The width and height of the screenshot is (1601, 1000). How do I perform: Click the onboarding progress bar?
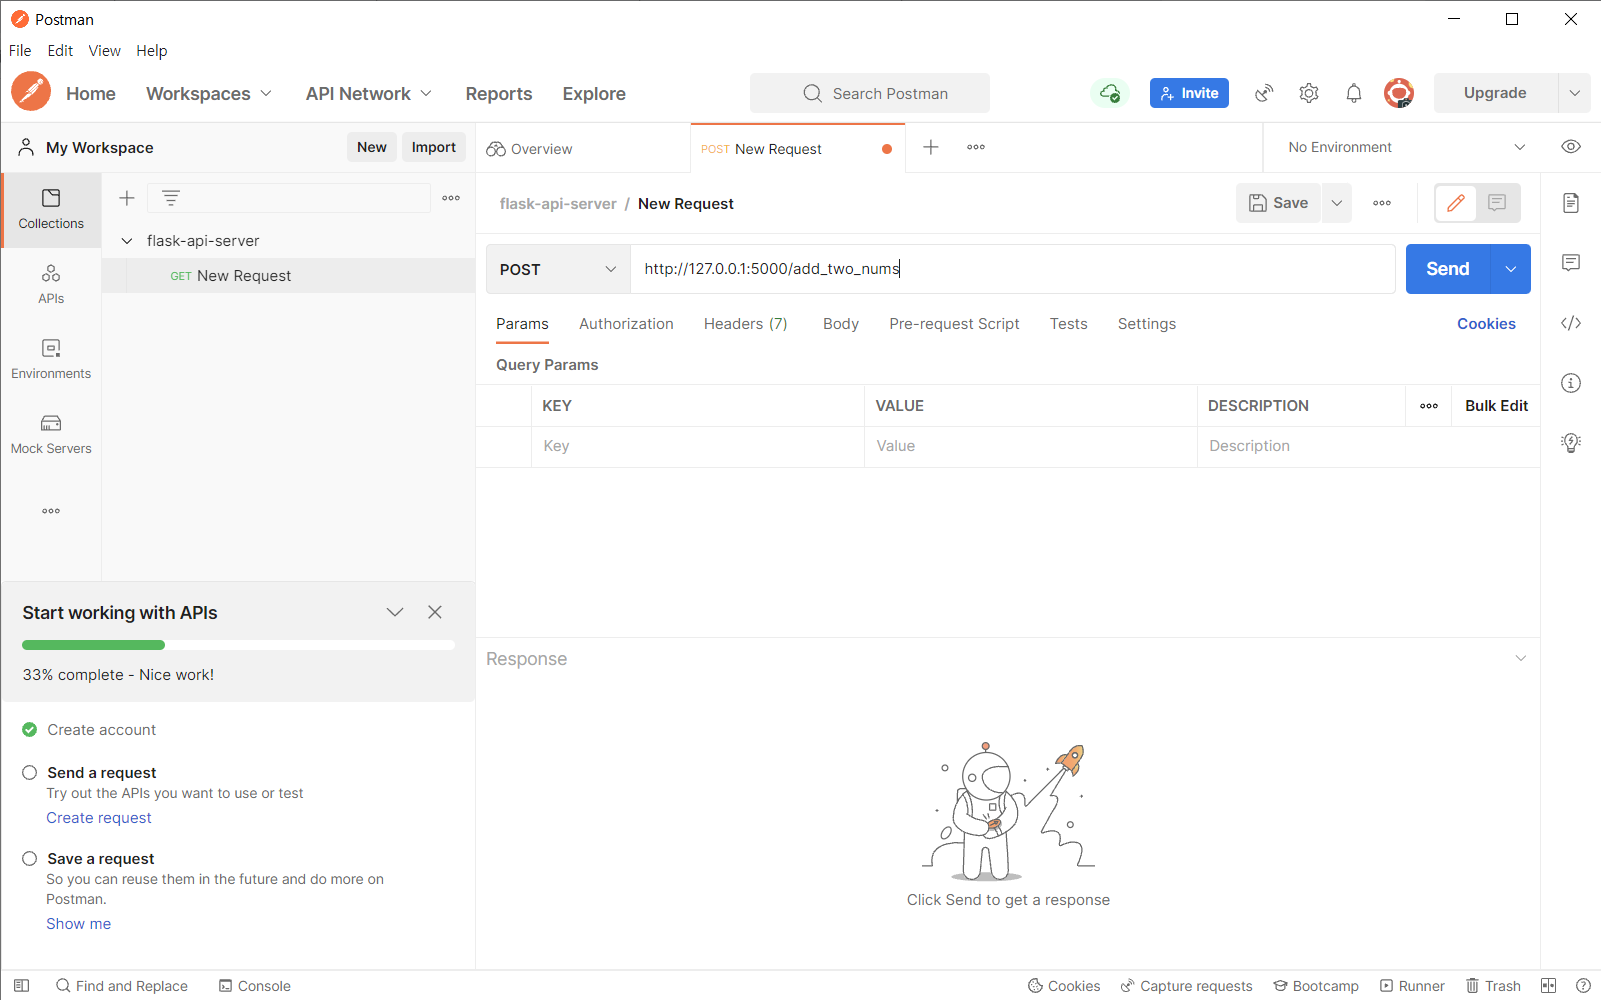click(x=238, y=645)
